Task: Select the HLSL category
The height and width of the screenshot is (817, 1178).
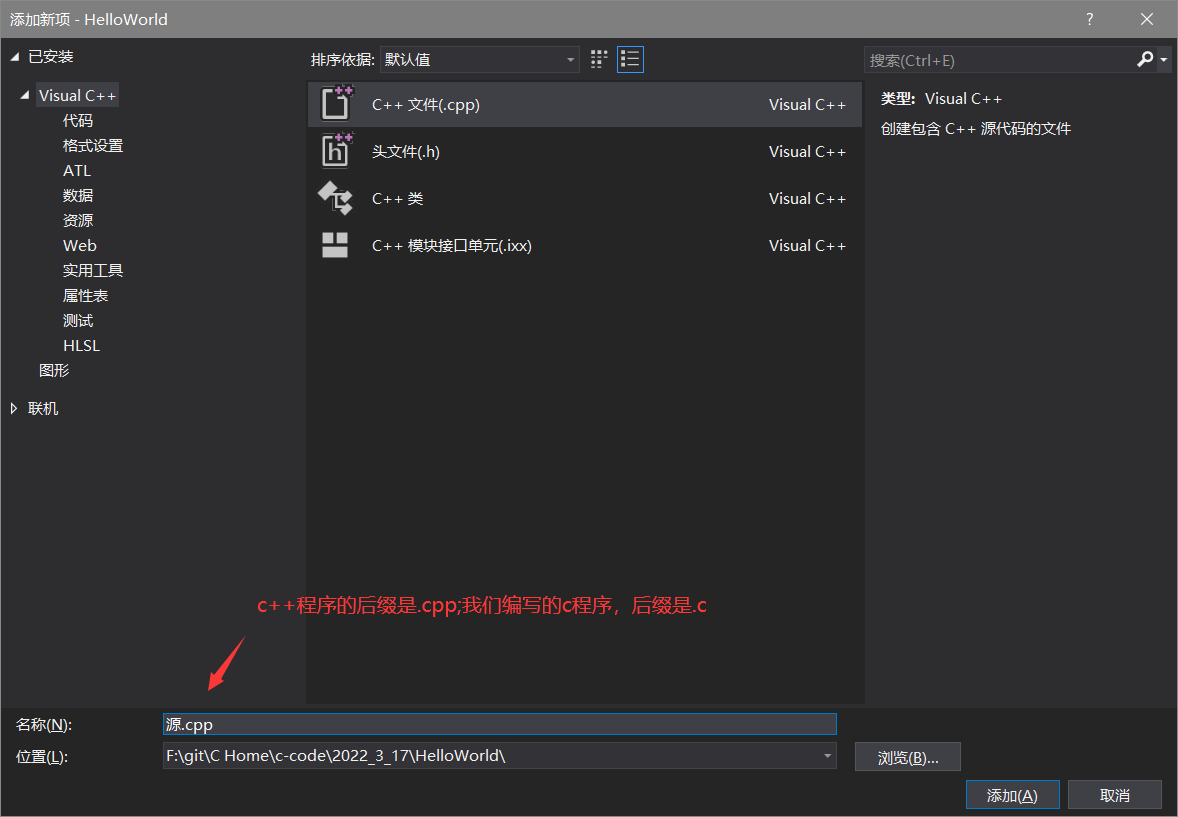Action: tap(81, 346)
